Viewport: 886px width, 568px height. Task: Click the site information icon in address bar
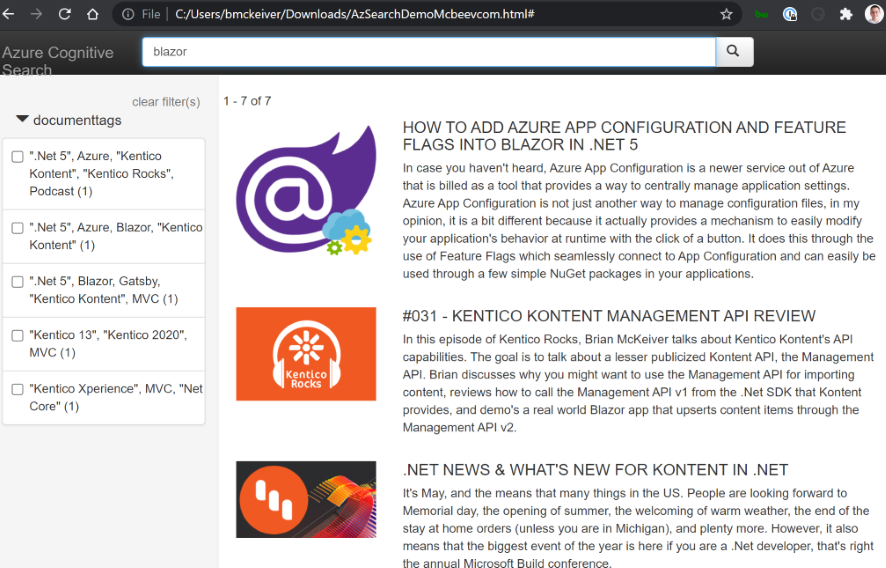[128, 14]
